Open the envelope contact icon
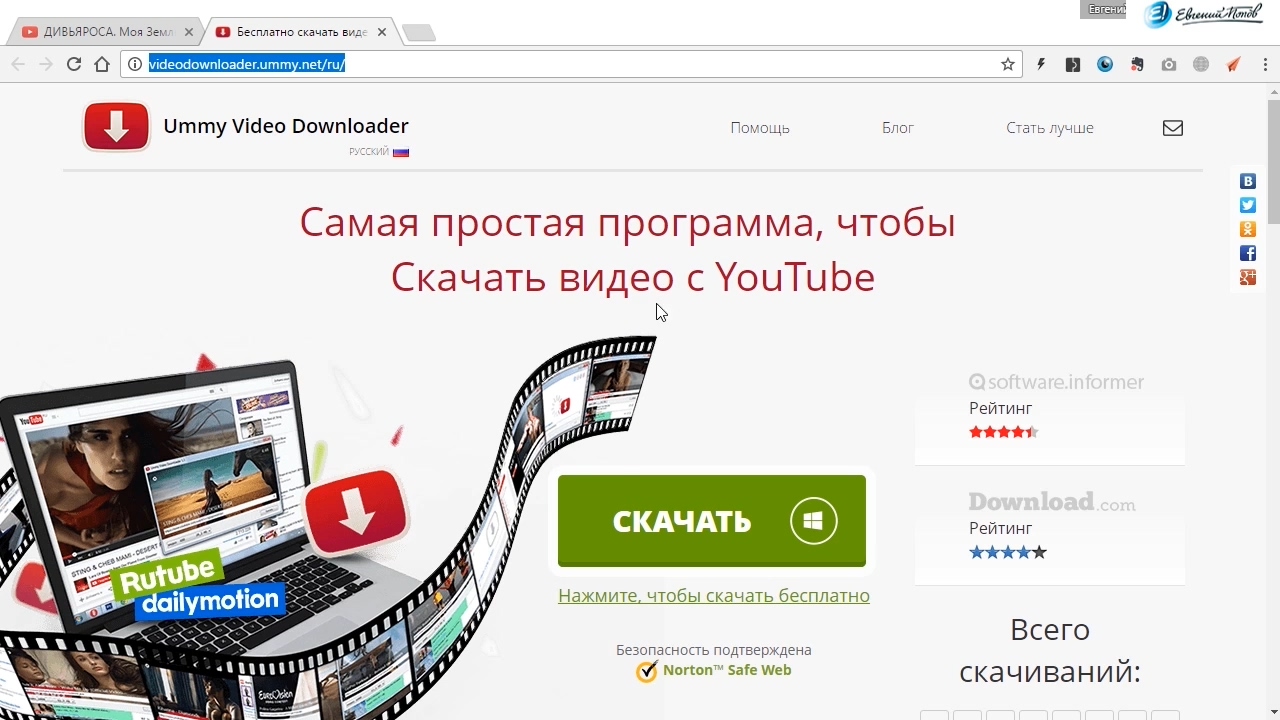The image size is (1280, 720). point(1173,128)
